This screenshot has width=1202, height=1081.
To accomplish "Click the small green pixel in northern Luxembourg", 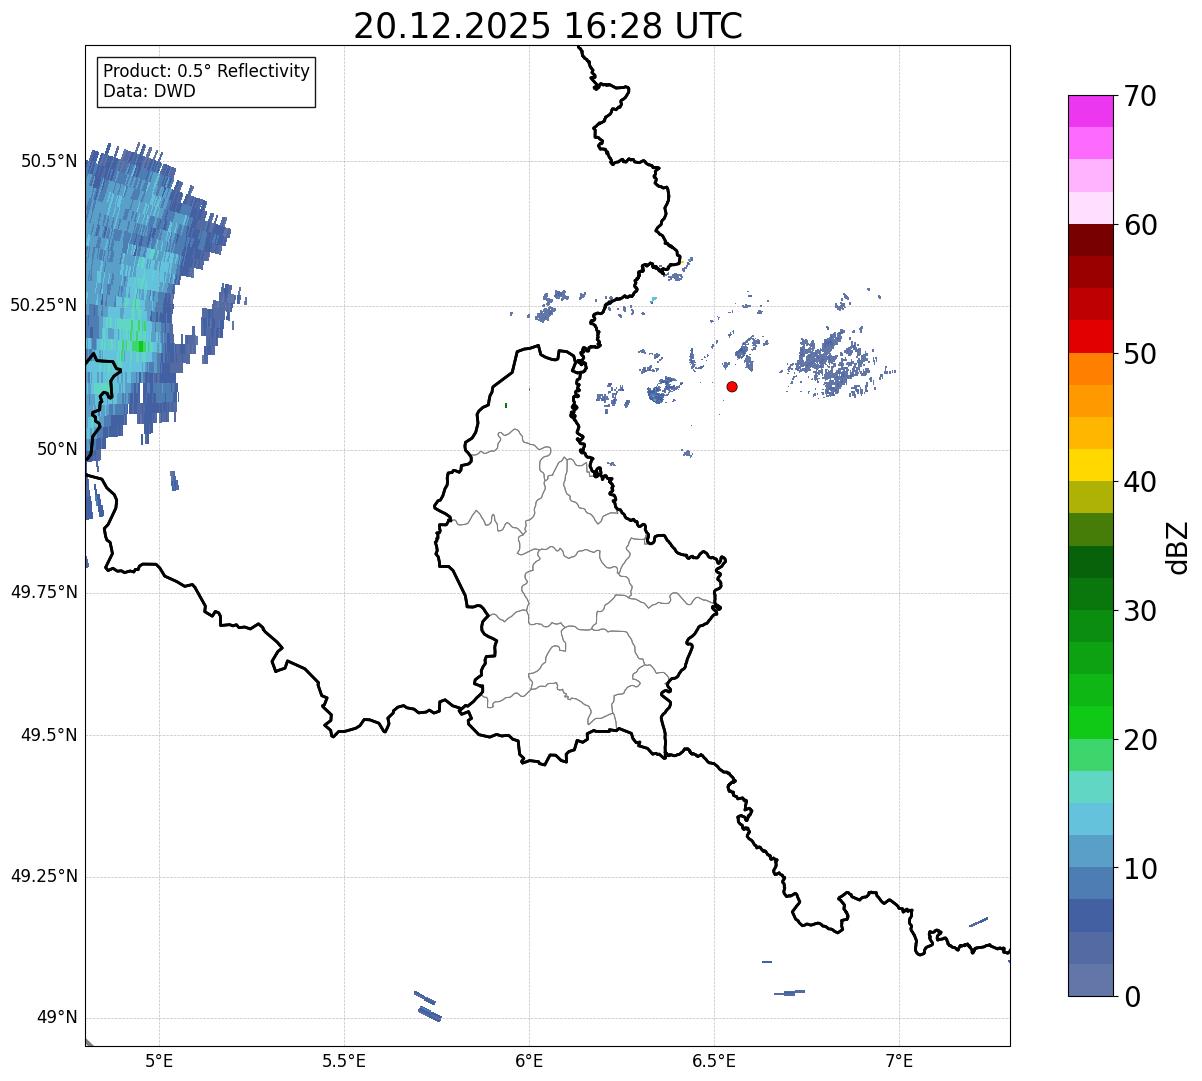I will tap(506, 405).
